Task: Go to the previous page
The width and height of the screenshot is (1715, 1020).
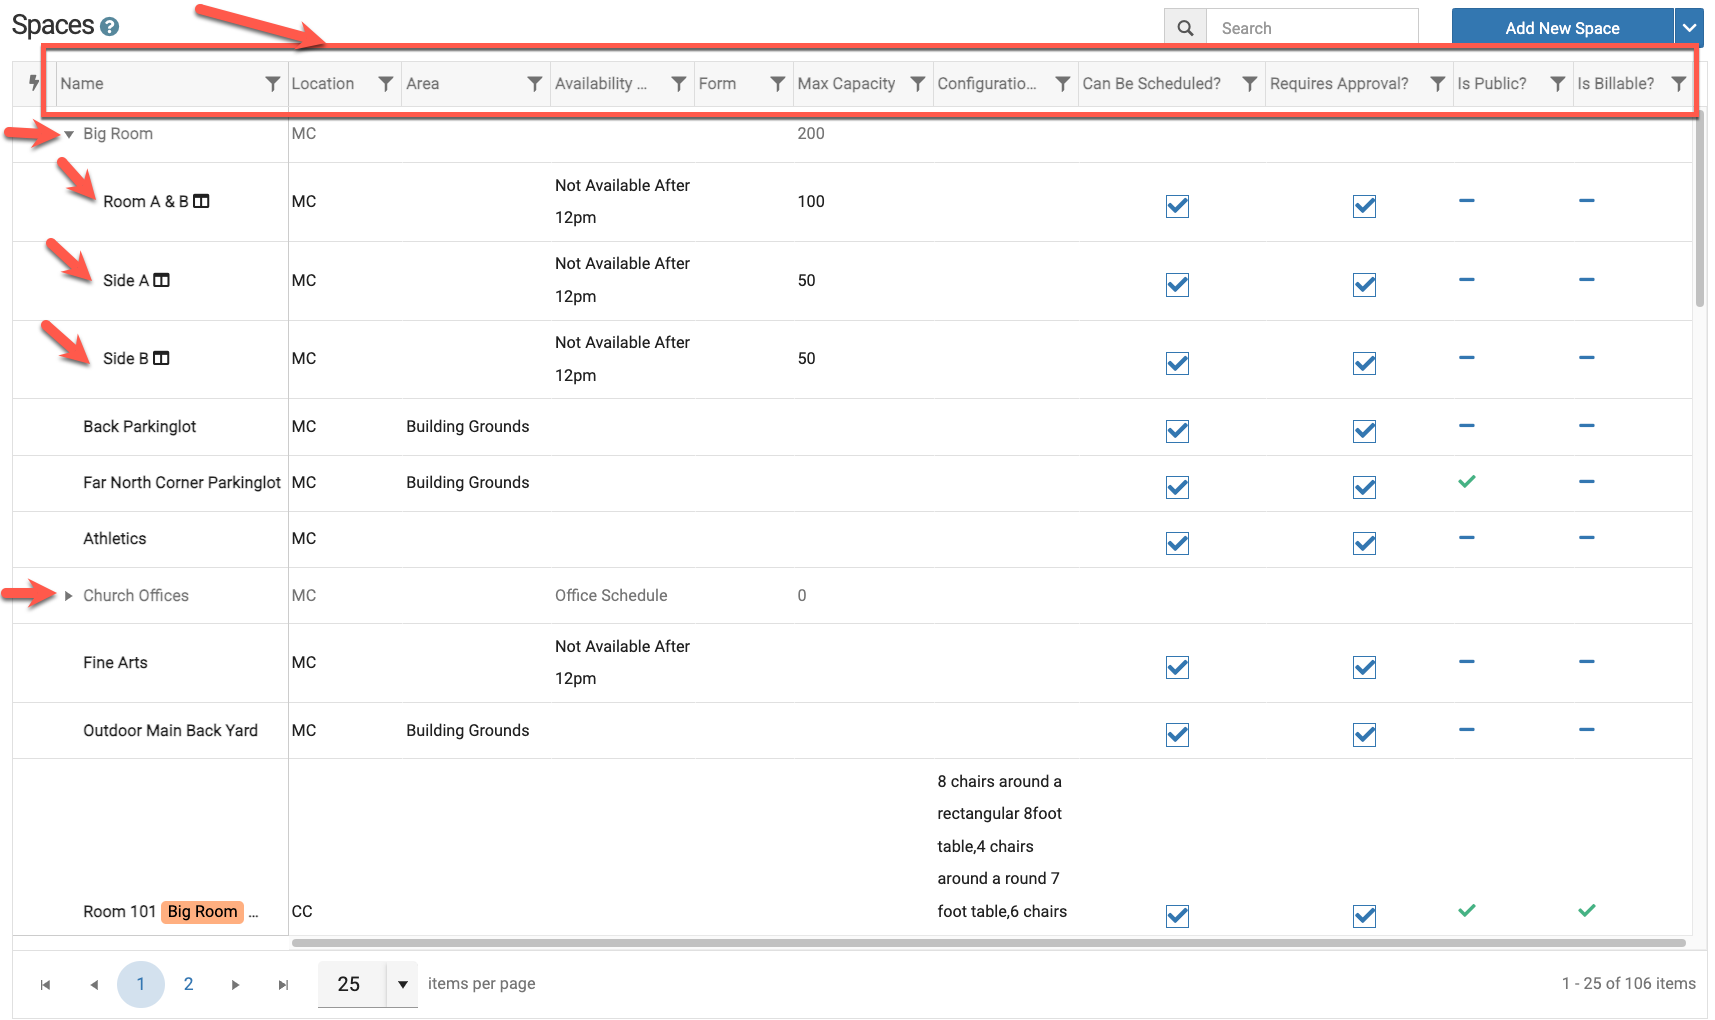Action: [x=94, y=985]
